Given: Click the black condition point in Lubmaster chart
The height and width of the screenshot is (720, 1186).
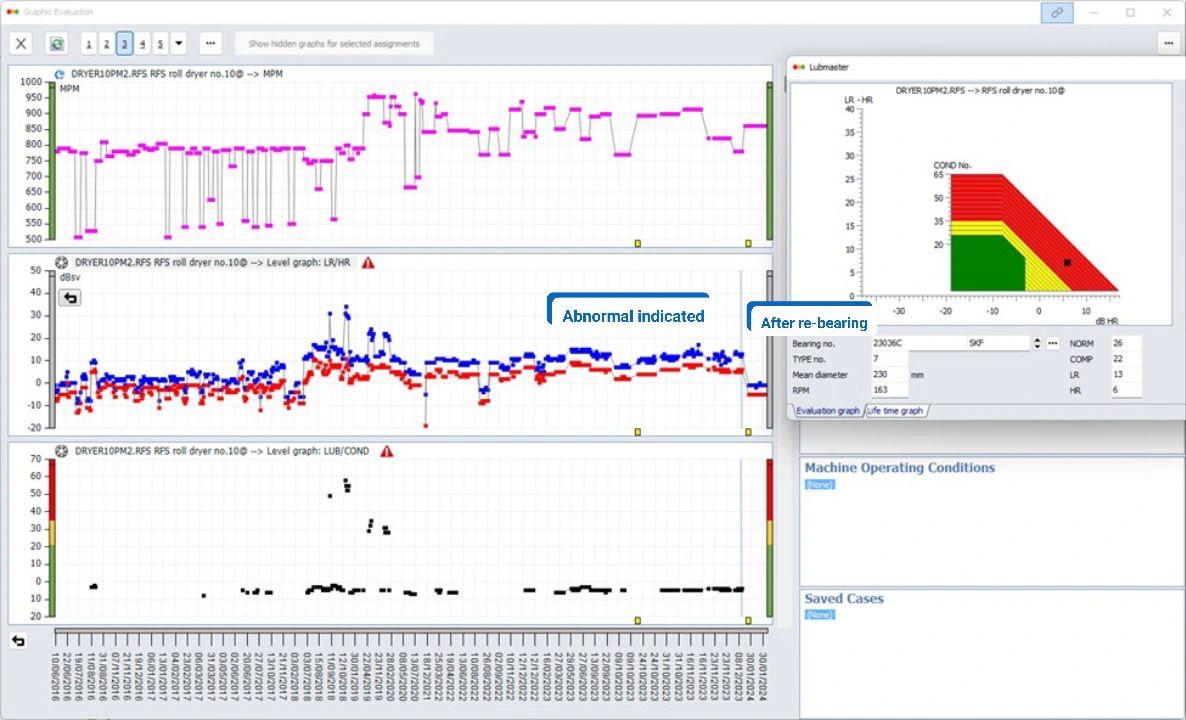Looking at the screenshot, I should (x=1067, y=262).
